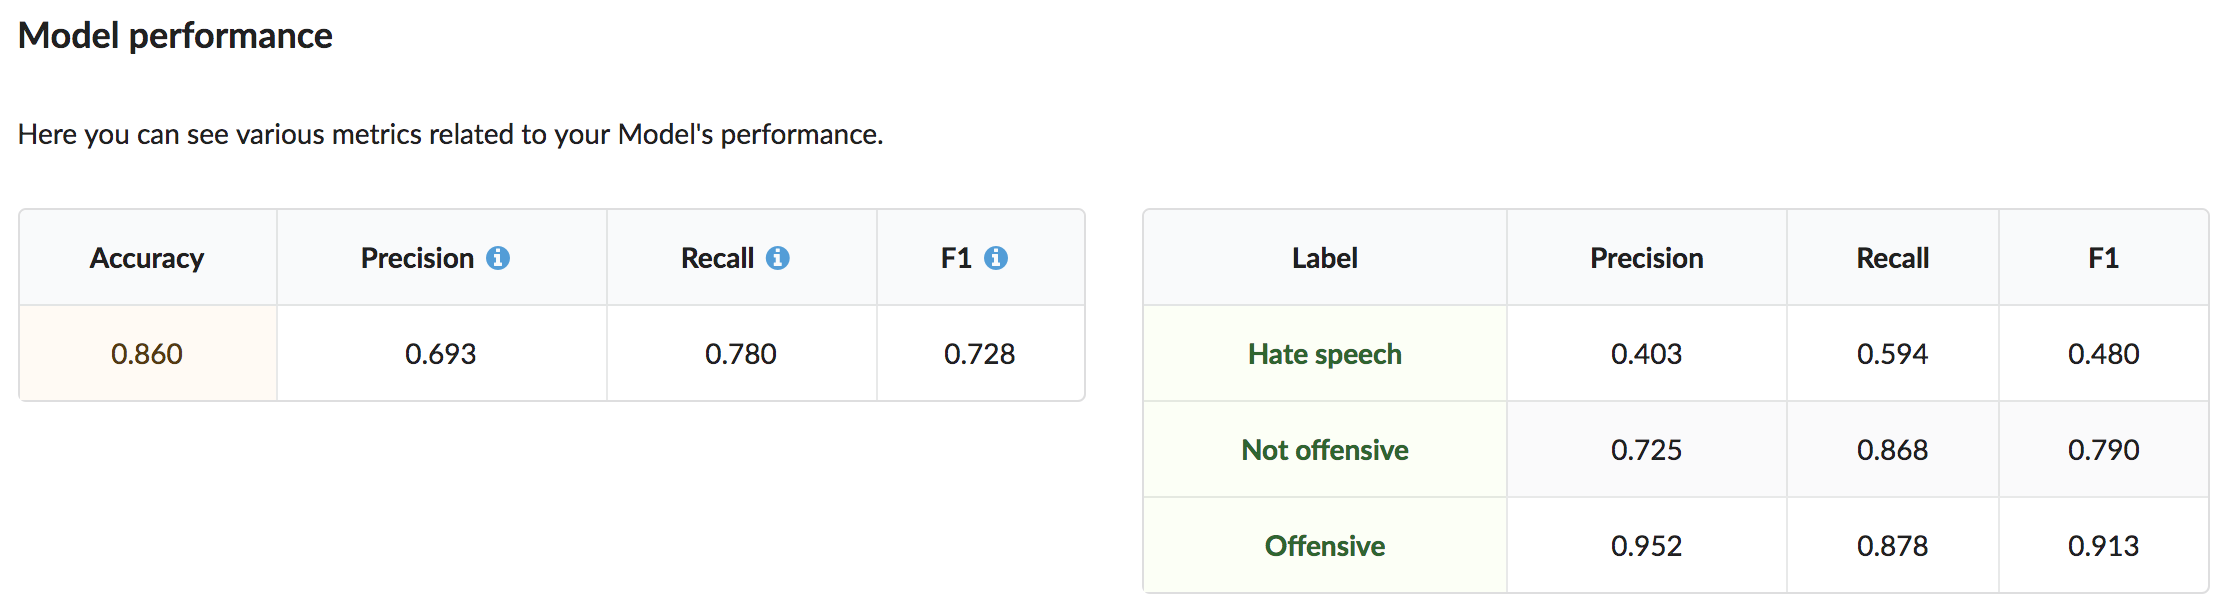Screen dimensions: 2224x608
Task: Click the Label column header
Action: (1325, 258)
